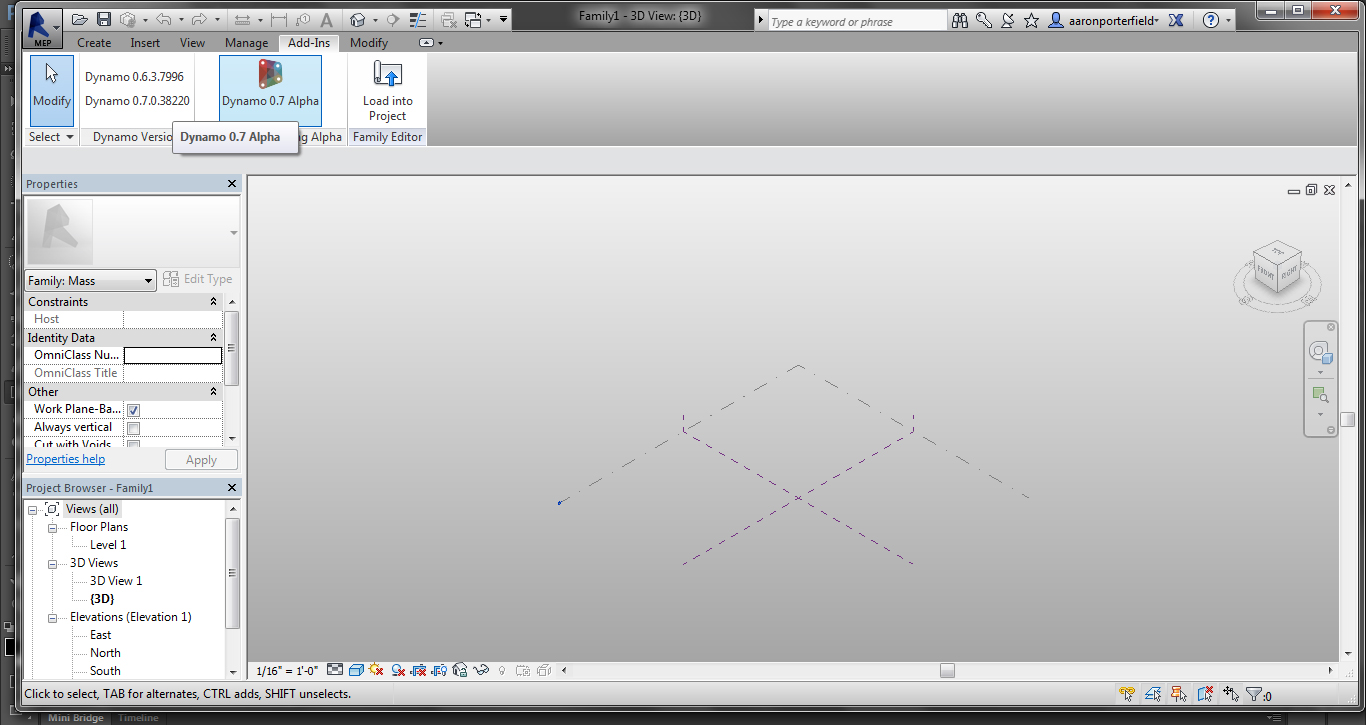This screenshot has height=725, width=1366.
Task: Expand the Select panel dropdown
Action: coord(52,137)
